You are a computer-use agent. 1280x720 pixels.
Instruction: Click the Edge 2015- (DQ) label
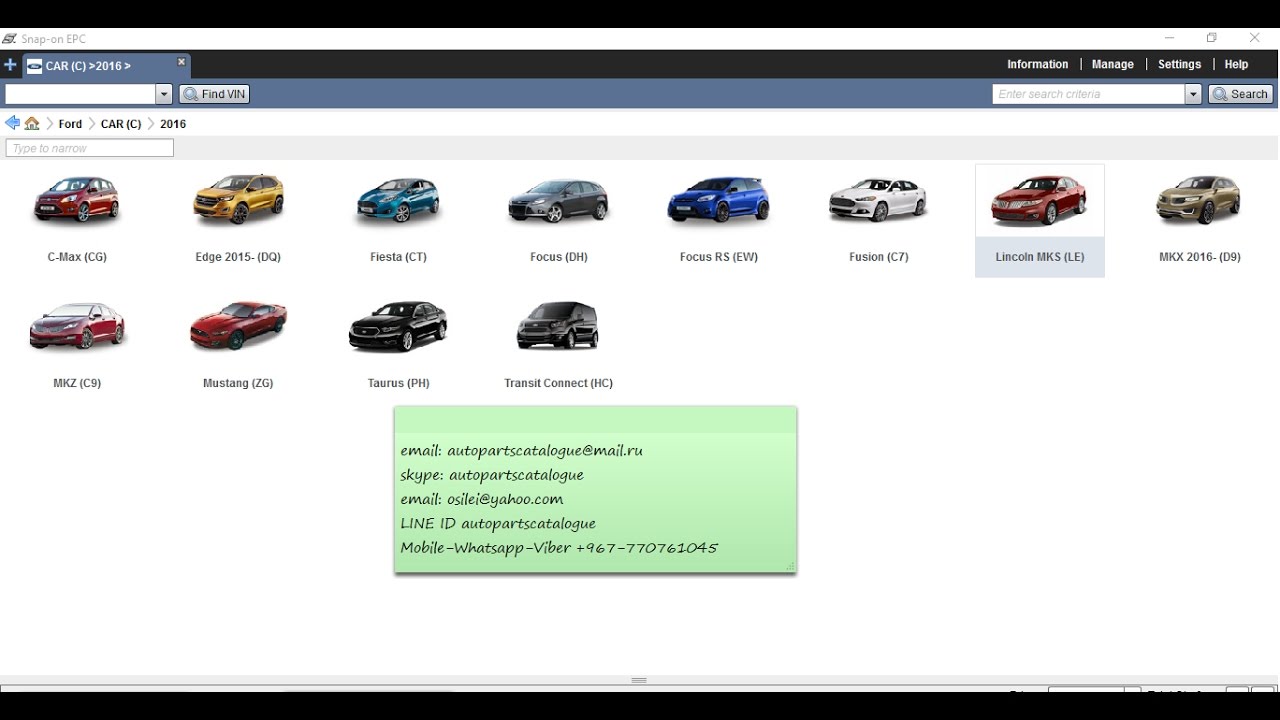click(x=238, y=257)
